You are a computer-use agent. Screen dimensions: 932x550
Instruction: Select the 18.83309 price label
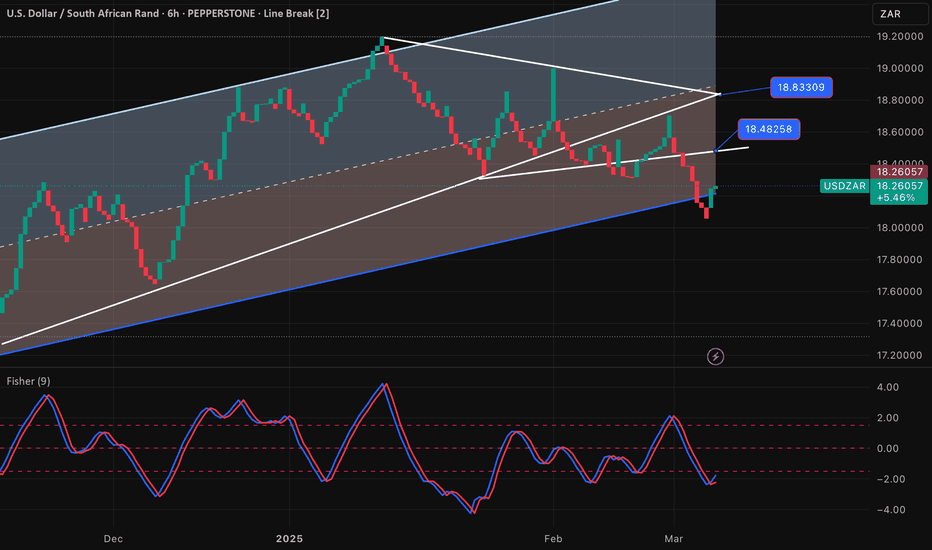[x=801, y=87]
